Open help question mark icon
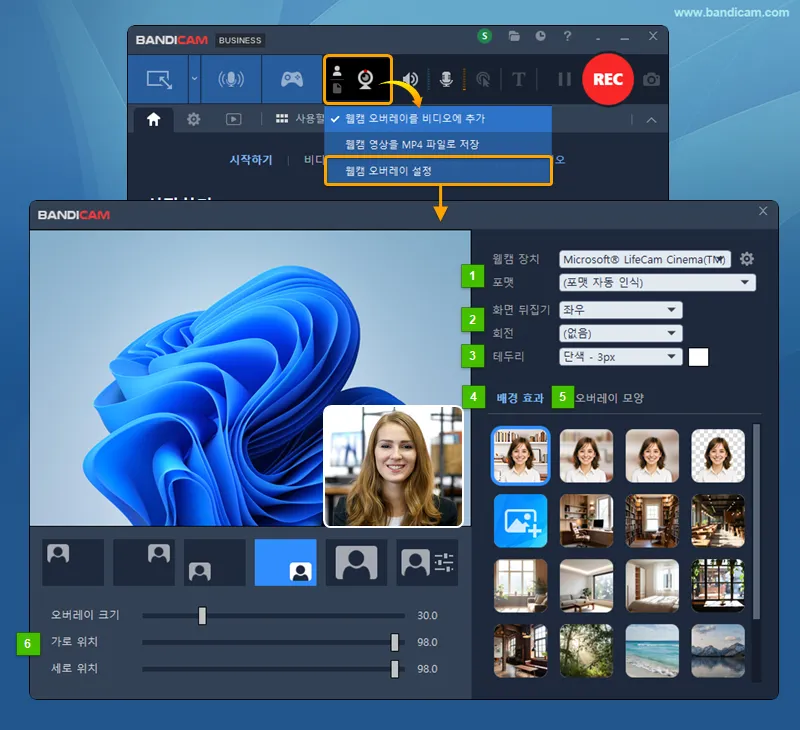 click(x=567, y=36)
